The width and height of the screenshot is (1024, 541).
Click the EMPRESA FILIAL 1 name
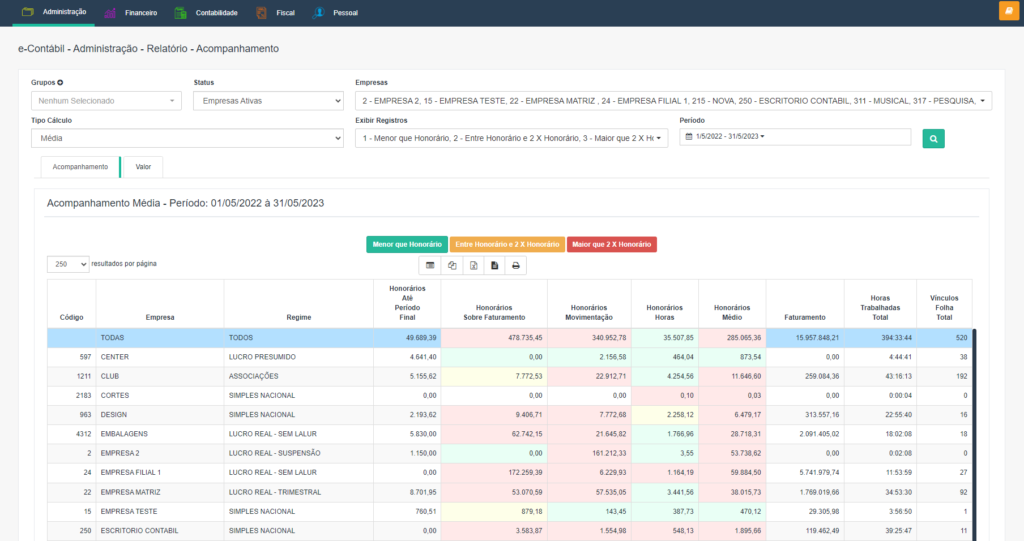131,472
